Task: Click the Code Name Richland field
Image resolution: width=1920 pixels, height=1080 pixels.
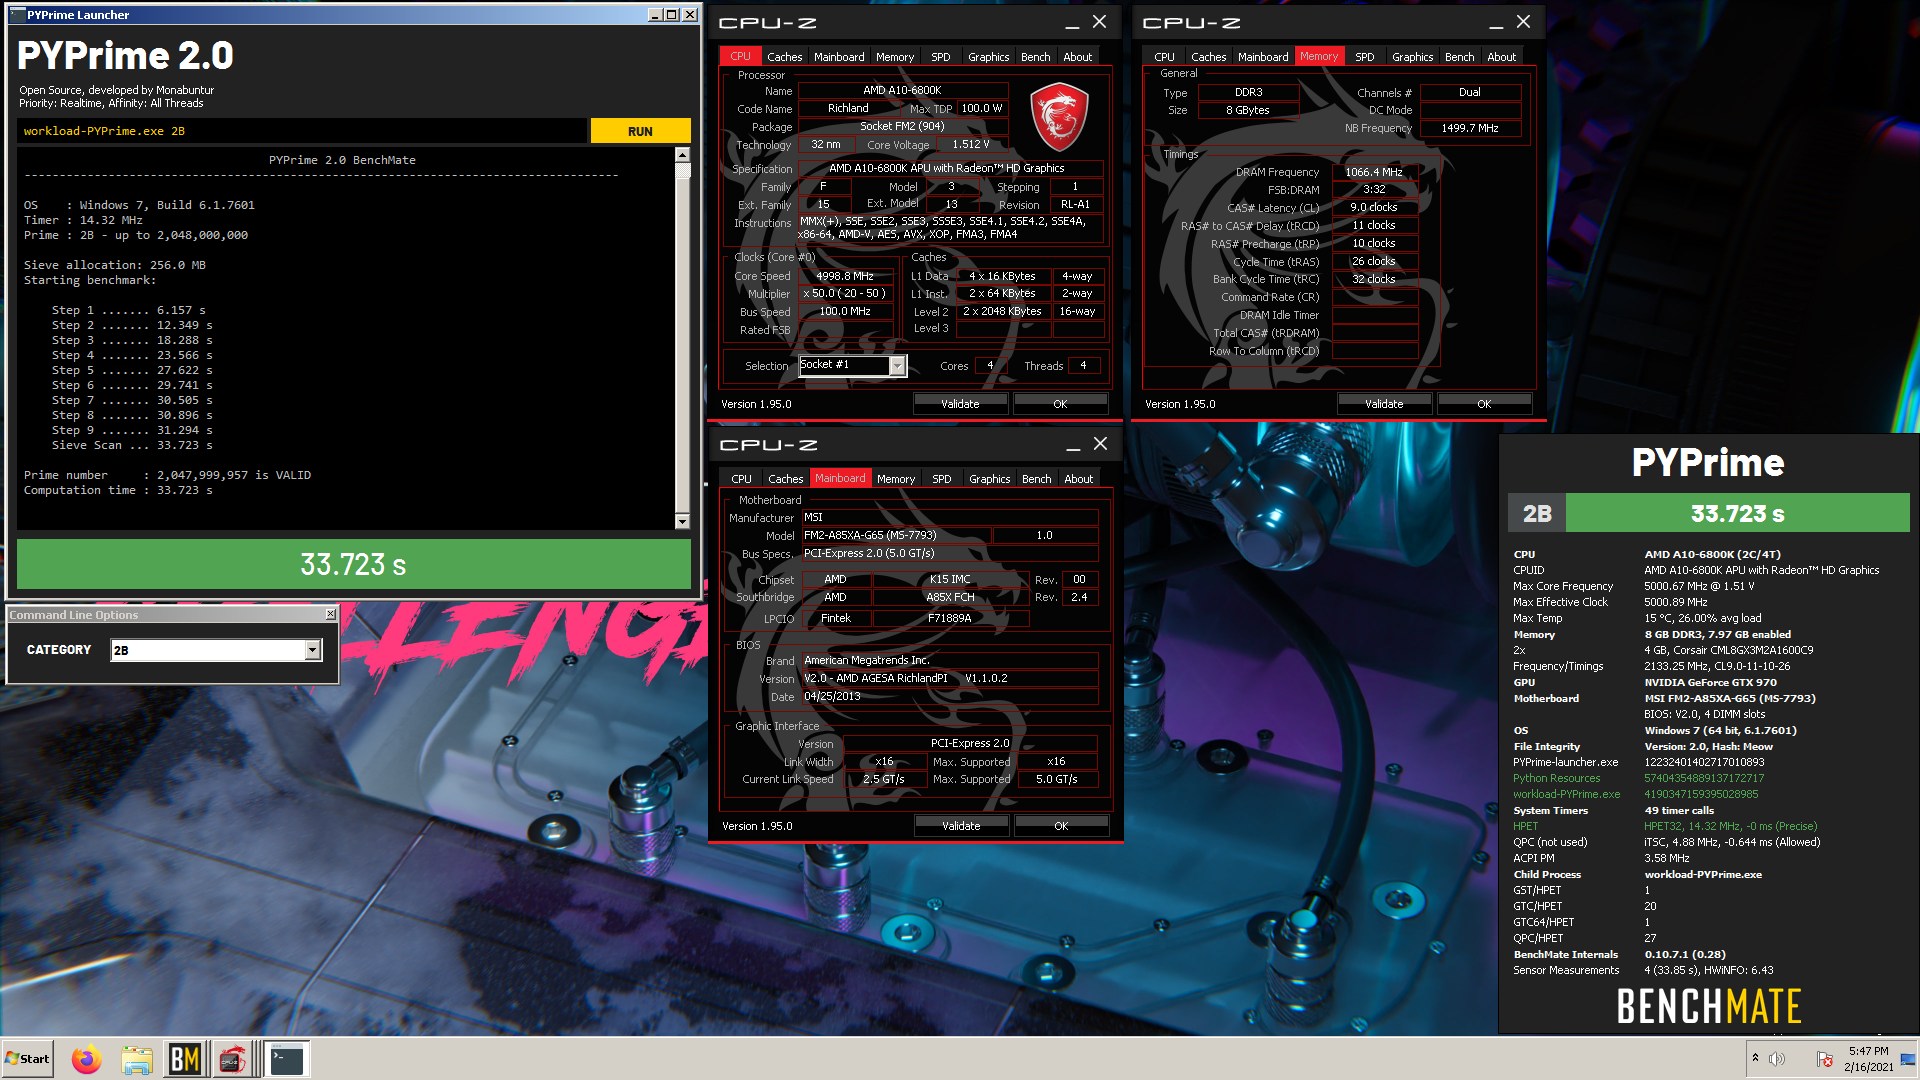Action: tap(848, 108)
